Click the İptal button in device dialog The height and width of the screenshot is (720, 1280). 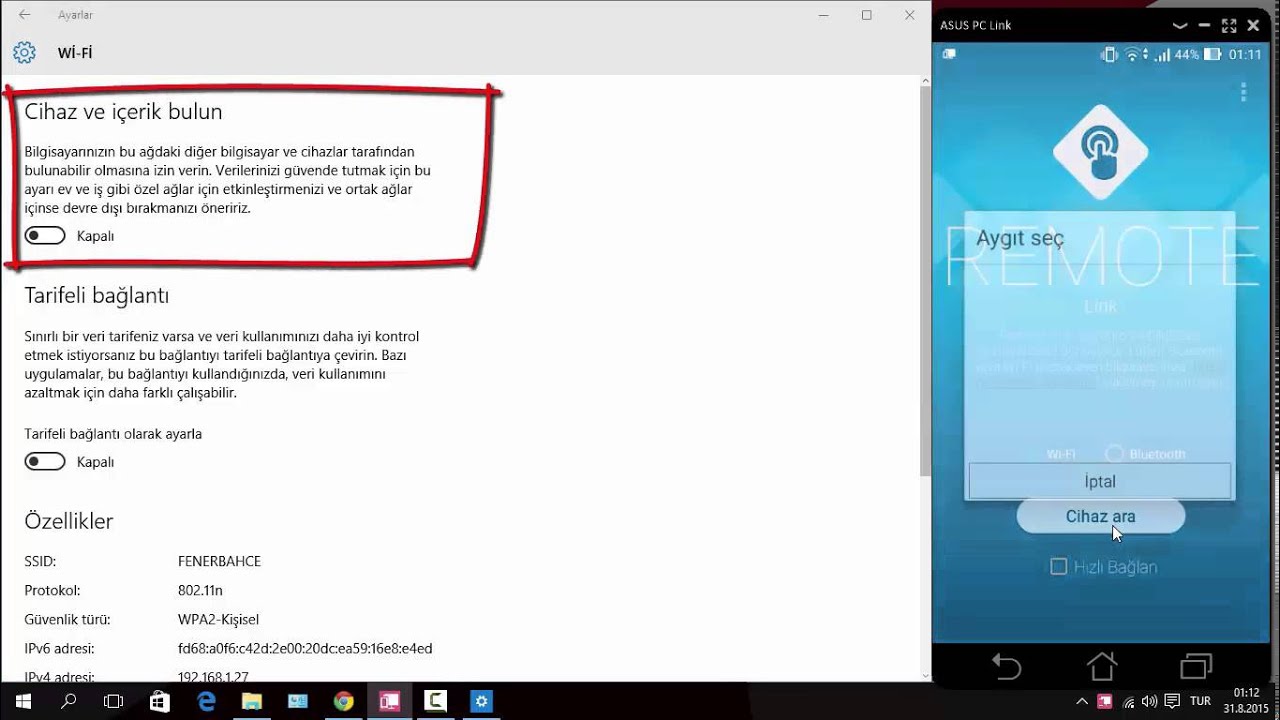point(1100,481)
